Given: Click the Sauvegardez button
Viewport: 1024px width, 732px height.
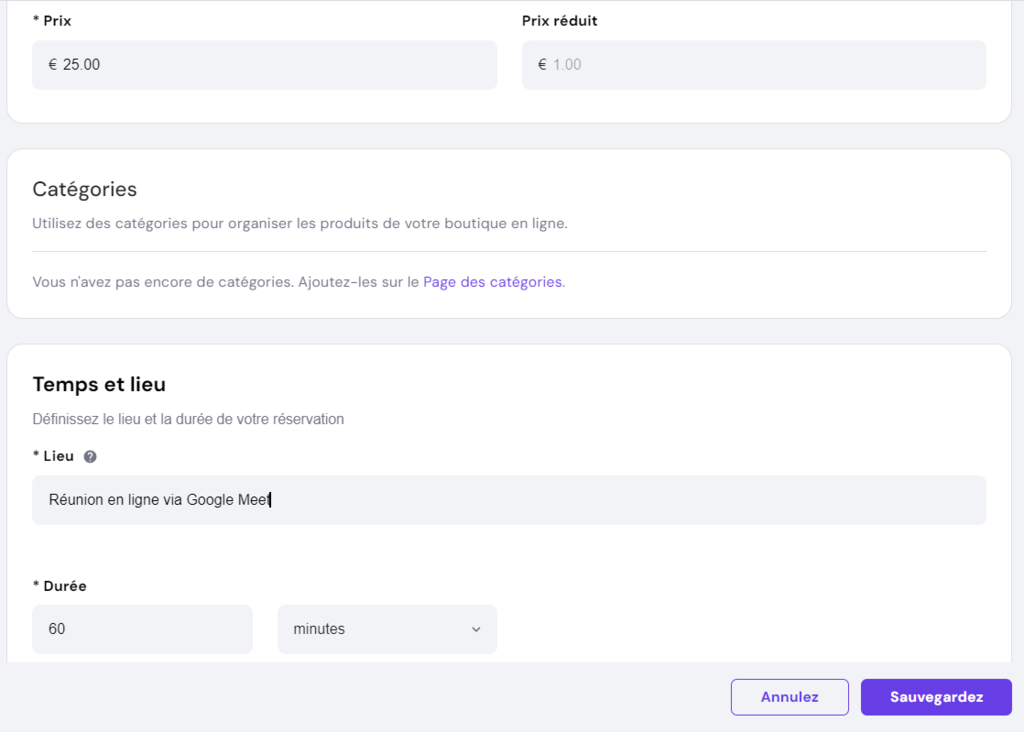Looking at the screenshot, I should (936, 697).
